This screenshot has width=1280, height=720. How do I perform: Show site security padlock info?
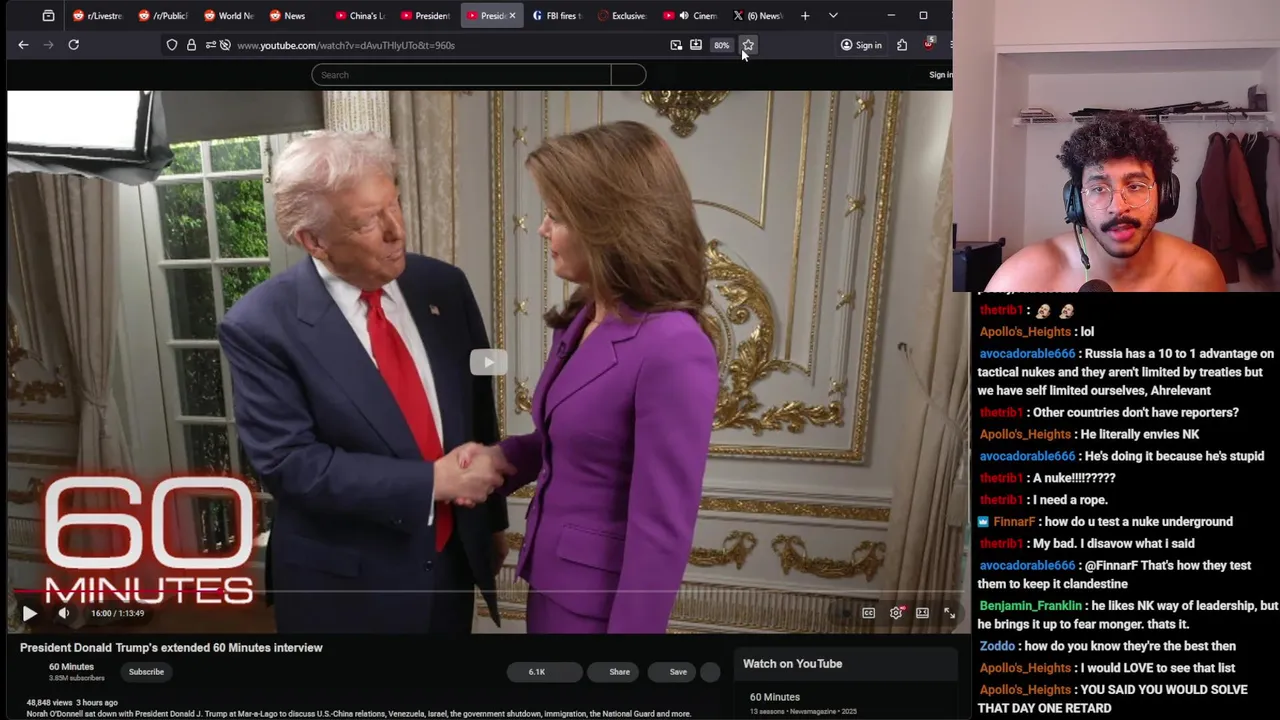pyautogui.click(x=191, y=45)
